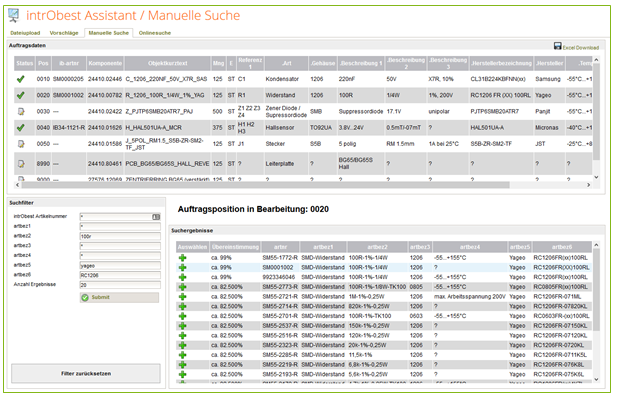
Task: Click the Suchergebnisse scrollbar up arrow
Action: [x=597, y=245]
